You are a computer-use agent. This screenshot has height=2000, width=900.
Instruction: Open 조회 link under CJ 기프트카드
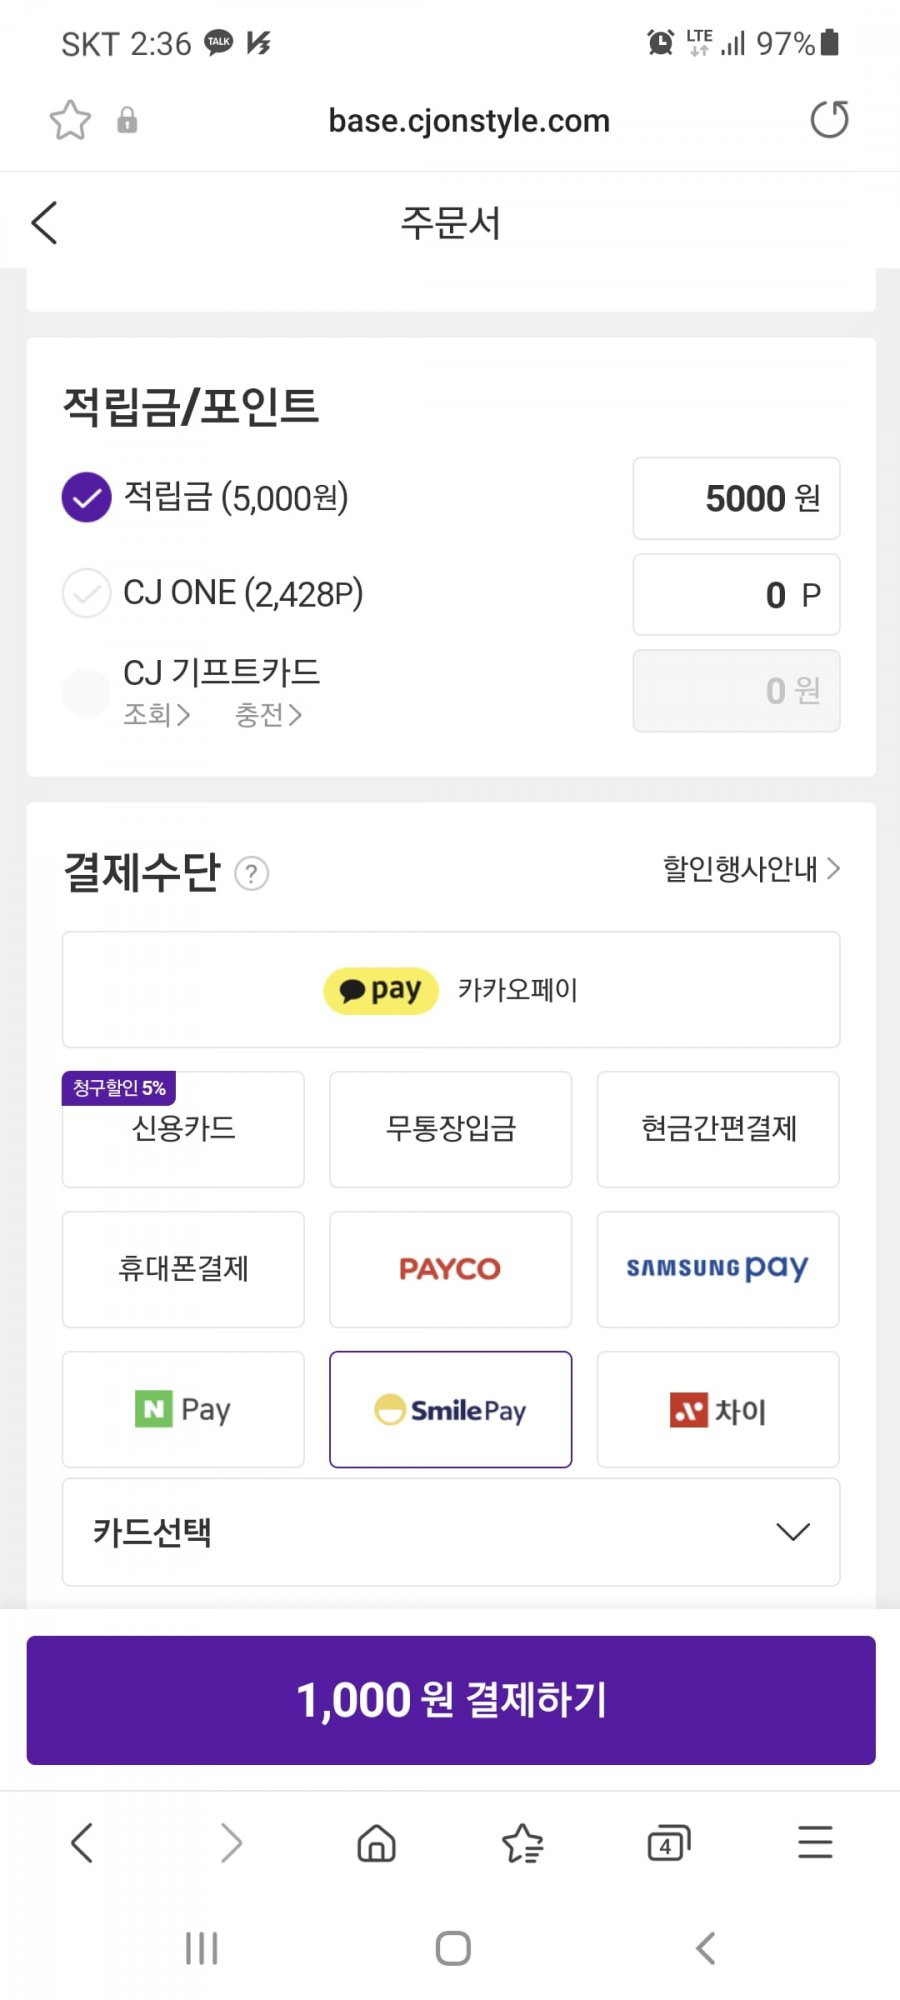tap(157, 715)
